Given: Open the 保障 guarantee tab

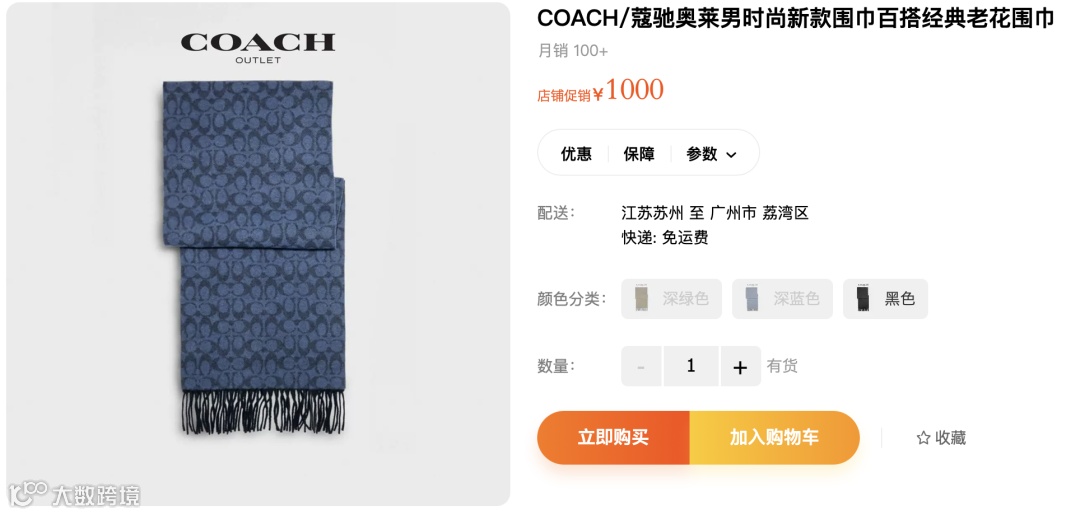Looking at the screenshot, I should click(x=638, y=154).
